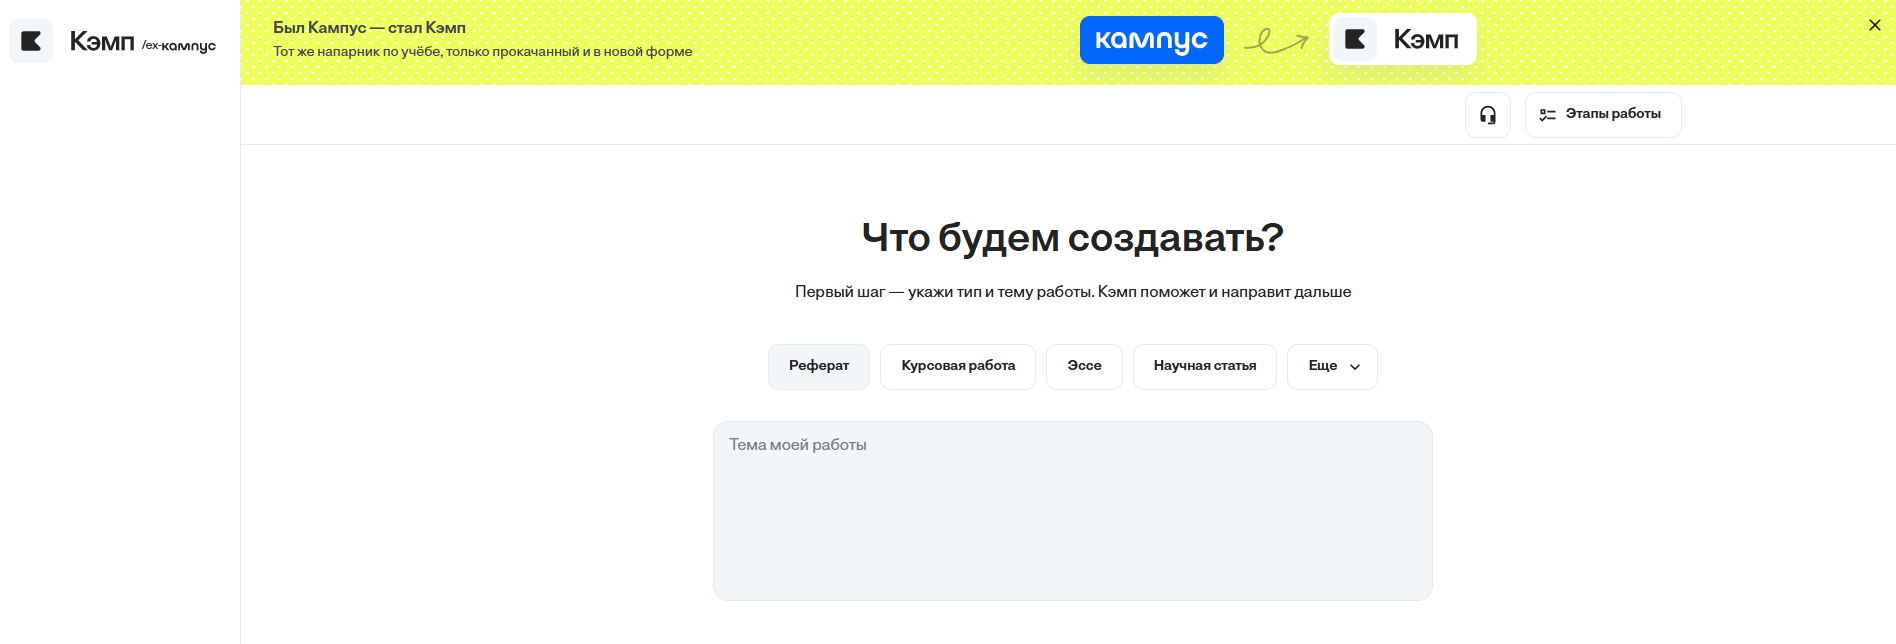
Task: Click the Кэмп K logo in sidebar
Action: (31, 41)
